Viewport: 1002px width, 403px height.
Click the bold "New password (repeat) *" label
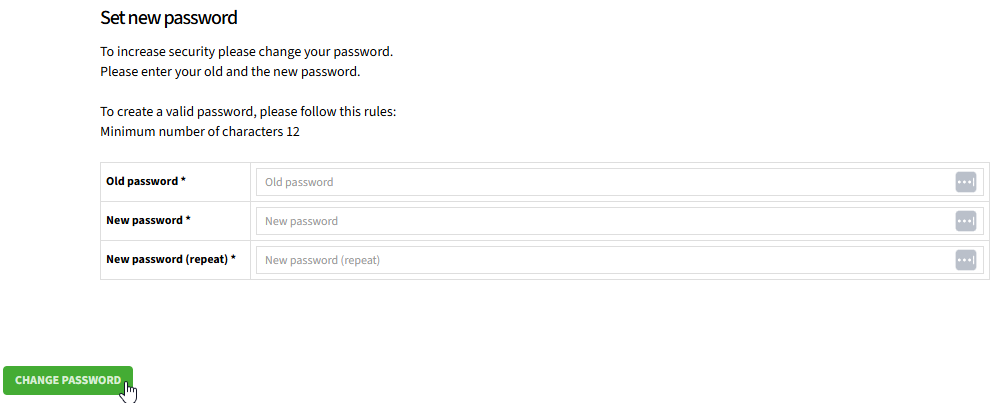coord(171,259)
